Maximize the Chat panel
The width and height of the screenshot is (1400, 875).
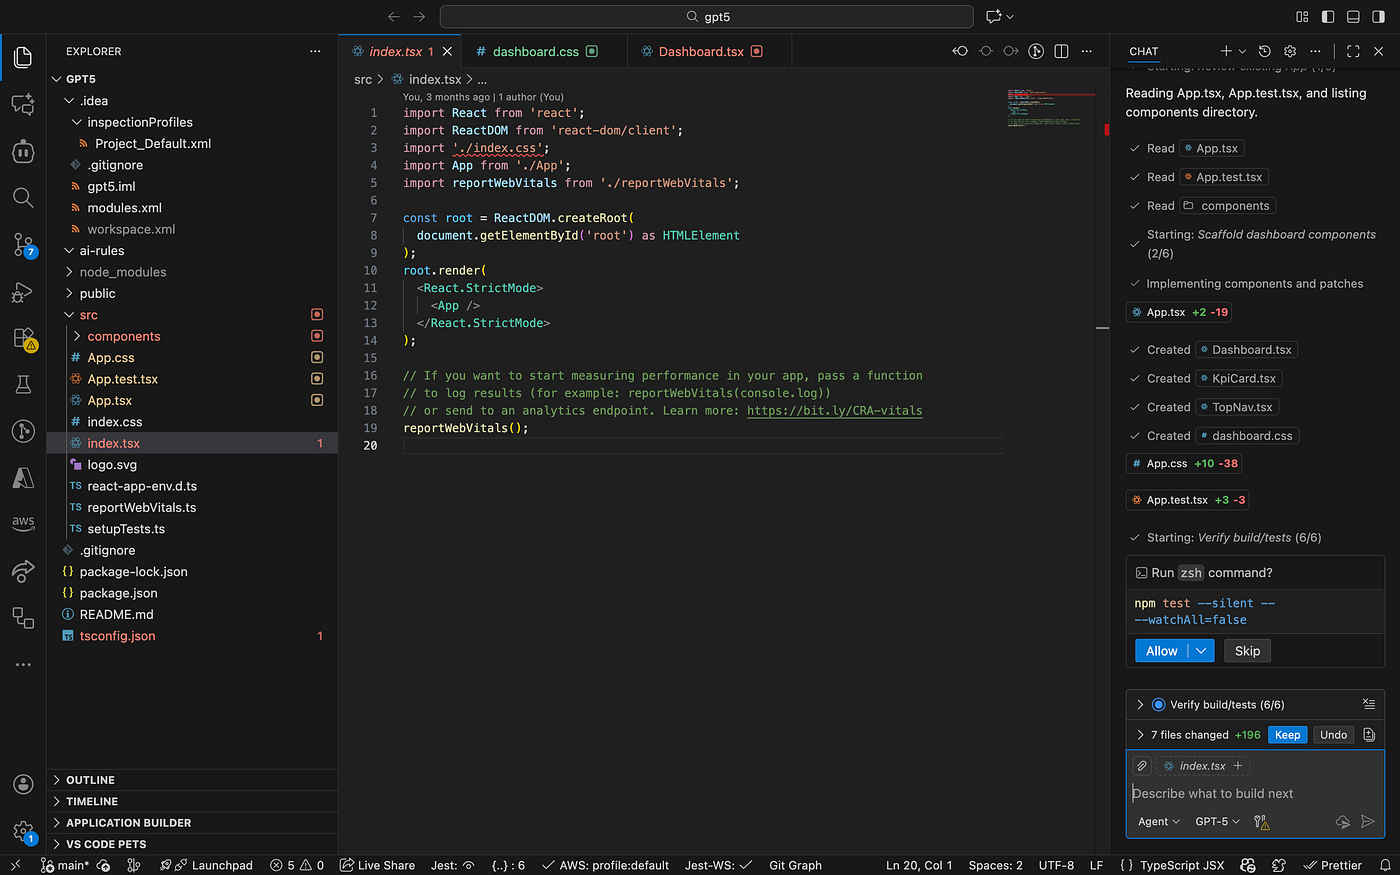tap(1353, 51)
